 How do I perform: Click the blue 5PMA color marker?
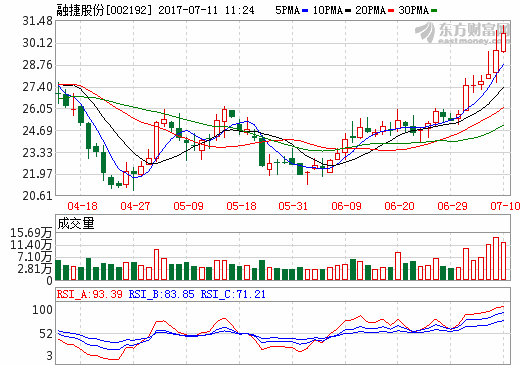coord(305,11)
